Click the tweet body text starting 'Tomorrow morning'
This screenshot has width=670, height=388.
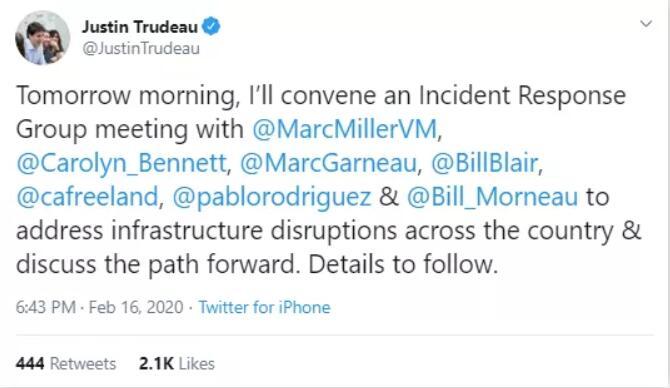pos(328,179)
